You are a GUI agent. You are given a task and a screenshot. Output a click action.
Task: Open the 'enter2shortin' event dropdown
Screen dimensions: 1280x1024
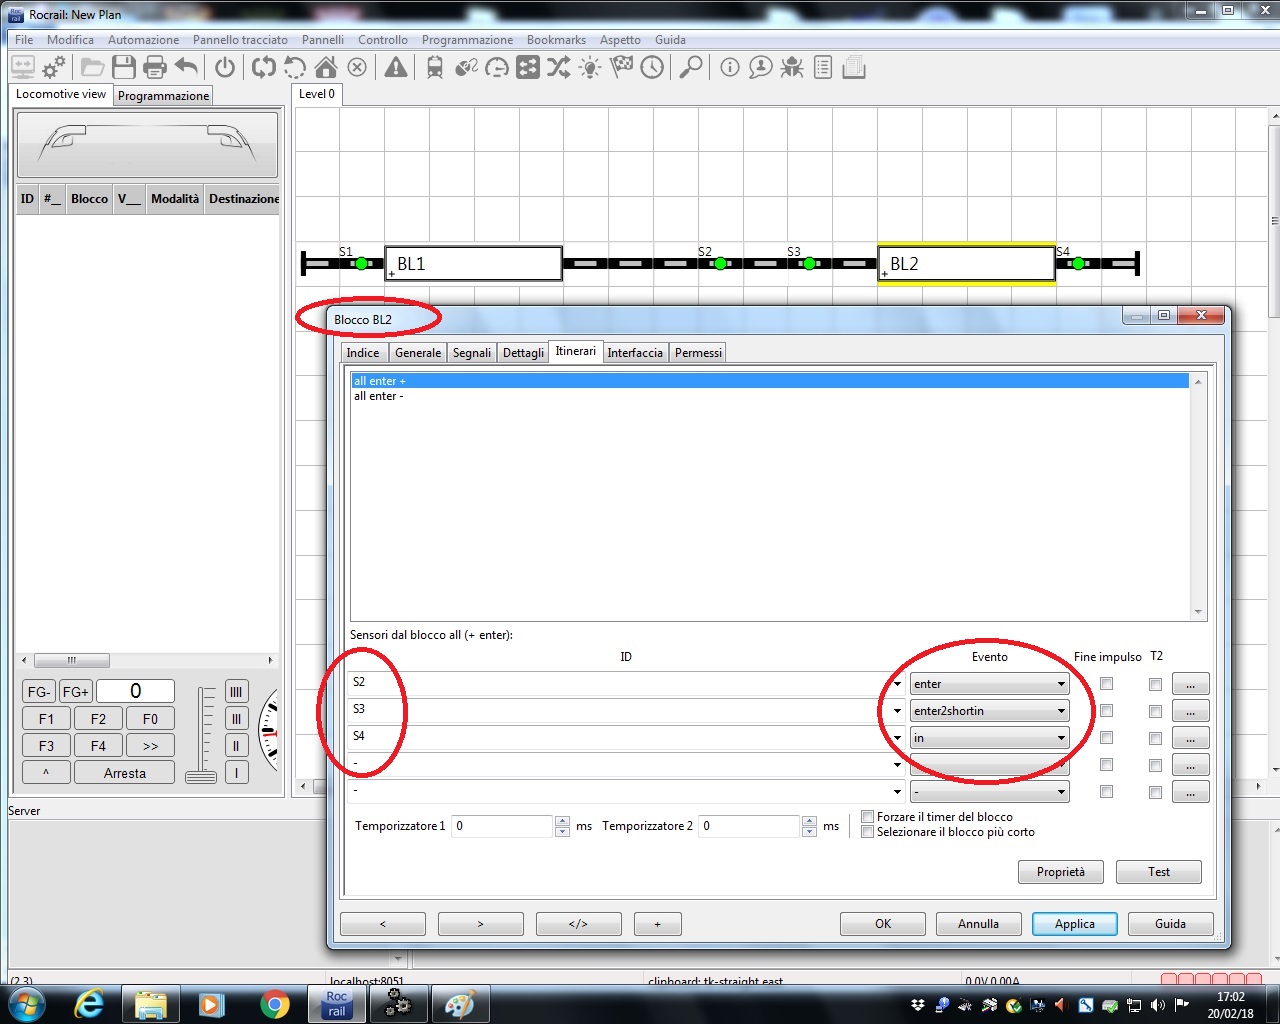tap(1061, 711)
